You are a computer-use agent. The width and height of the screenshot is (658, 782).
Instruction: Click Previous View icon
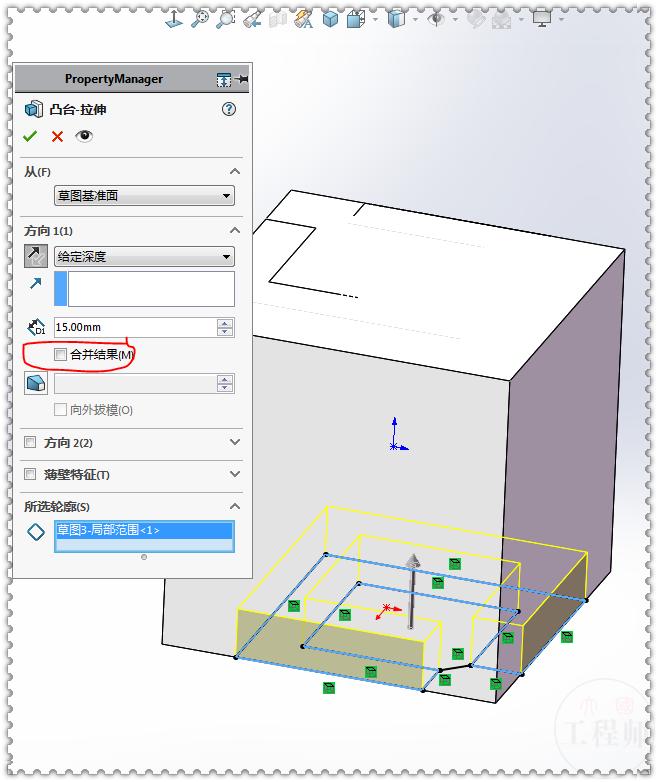[252, 19]
